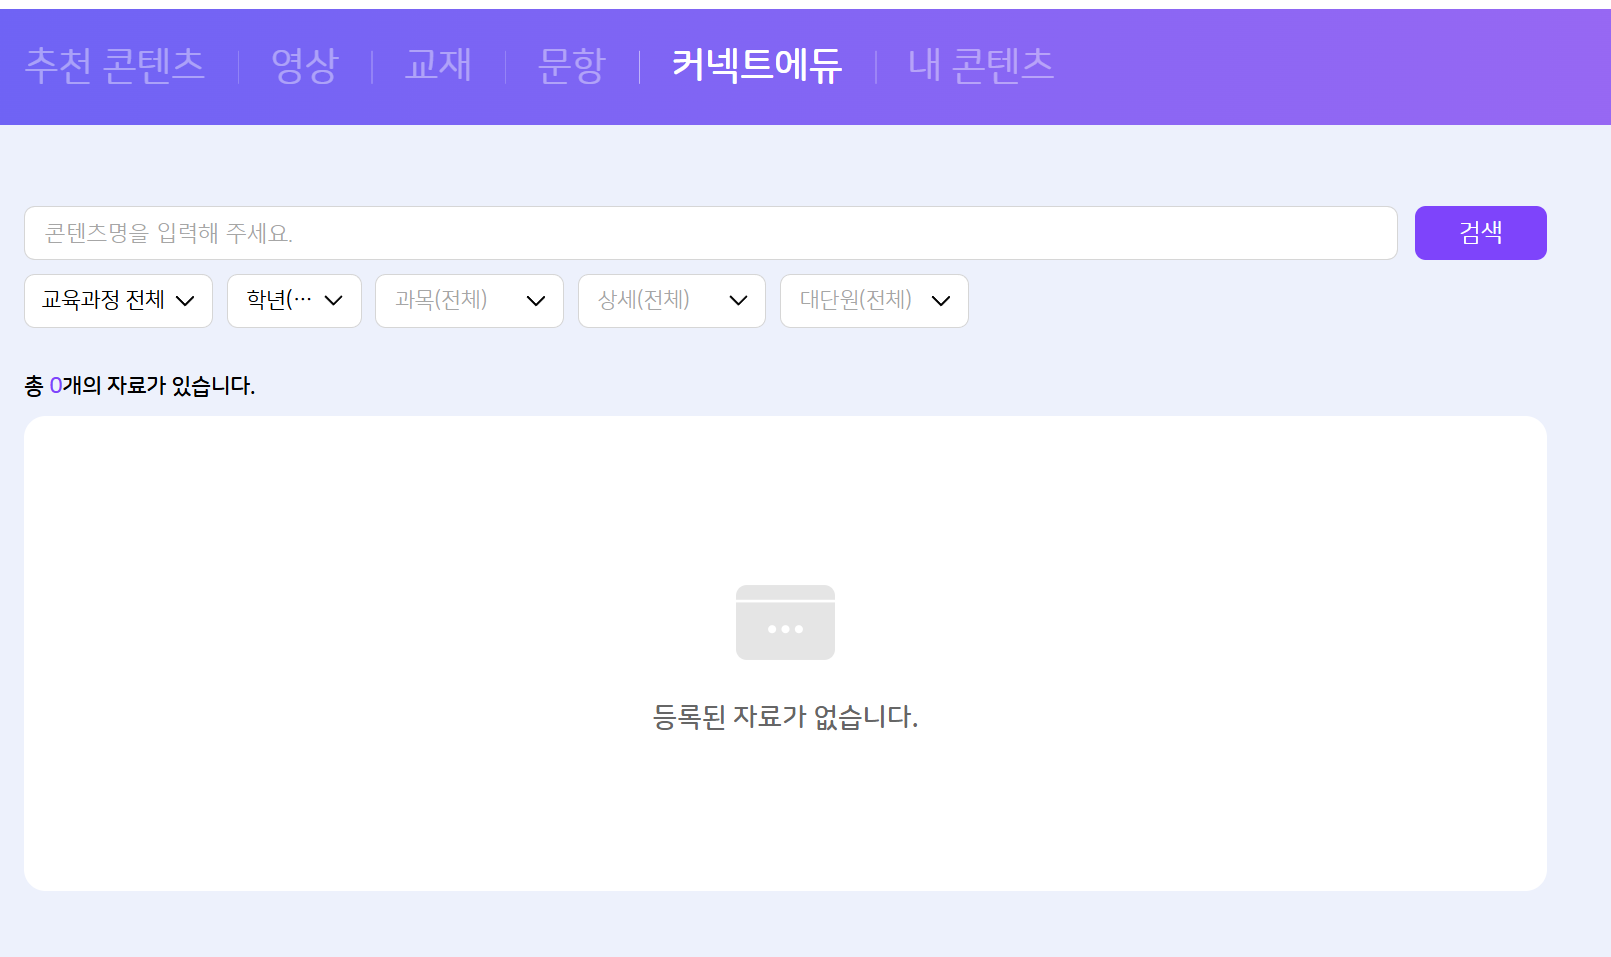Click the 등록된 자료가 없습니다 message
1611x957 pixels.
click(x=785, y=716)
